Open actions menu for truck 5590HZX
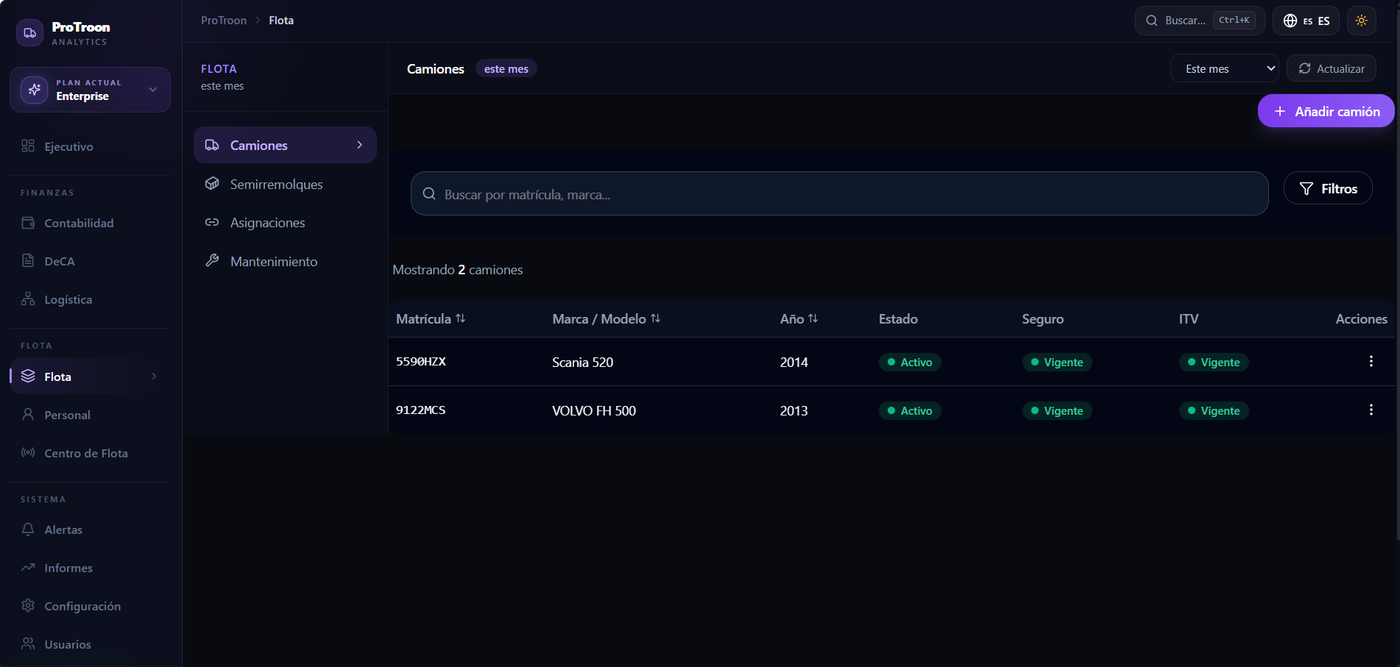 point(1371,362)
